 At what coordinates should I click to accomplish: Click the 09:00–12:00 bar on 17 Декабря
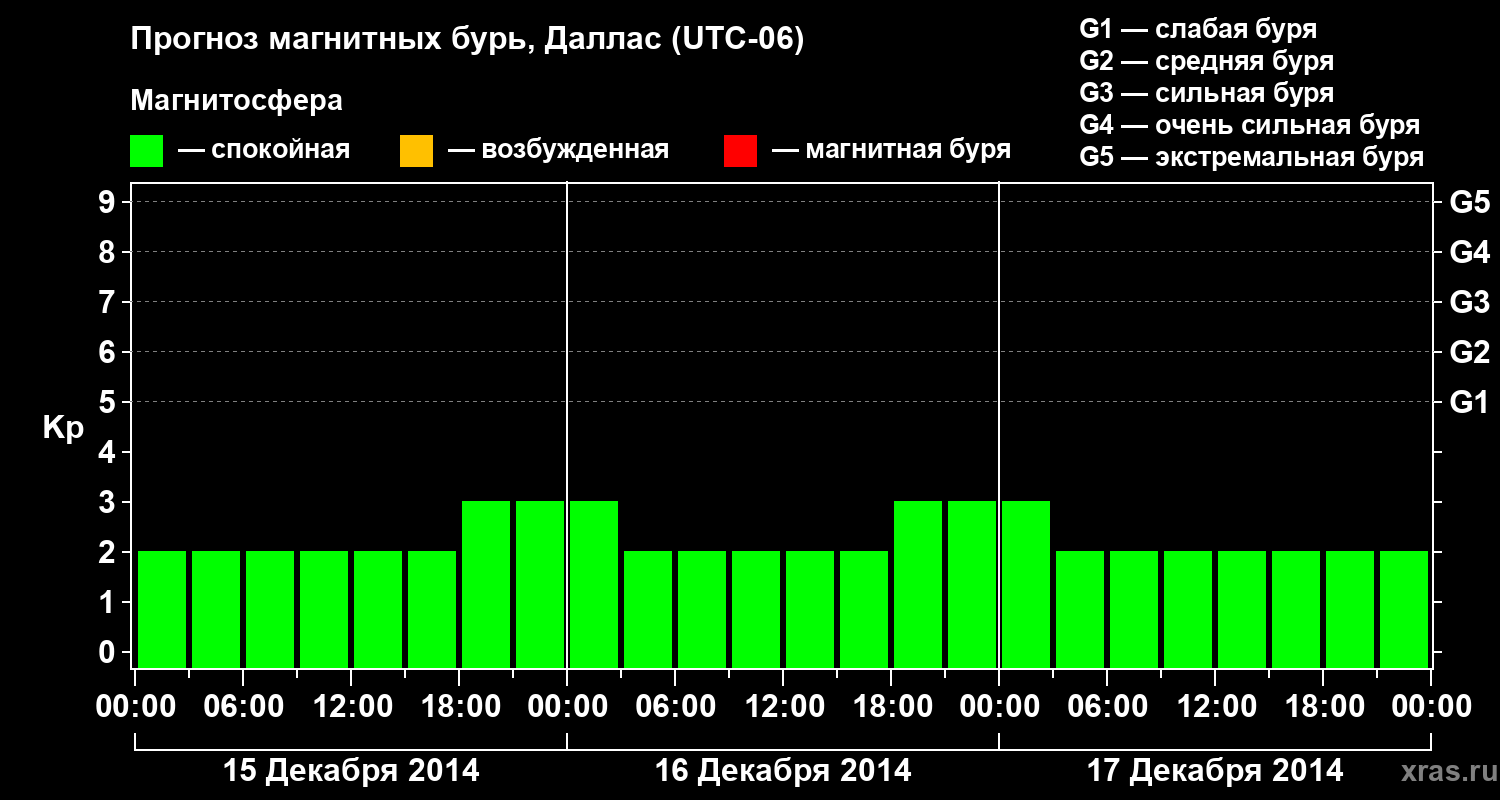[1188, 609]
